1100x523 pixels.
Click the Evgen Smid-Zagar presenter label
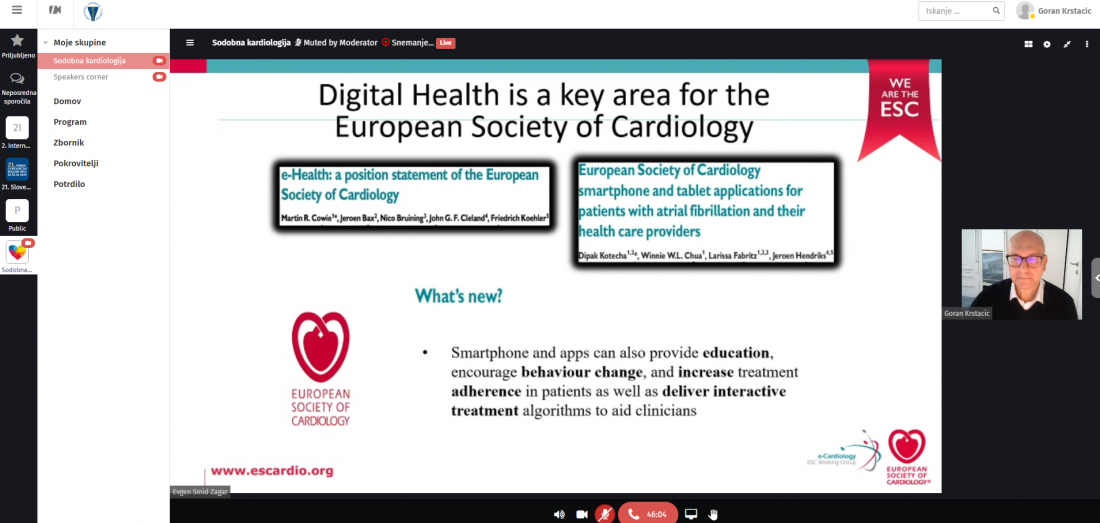pyautogui.click(x=200, y=491)
